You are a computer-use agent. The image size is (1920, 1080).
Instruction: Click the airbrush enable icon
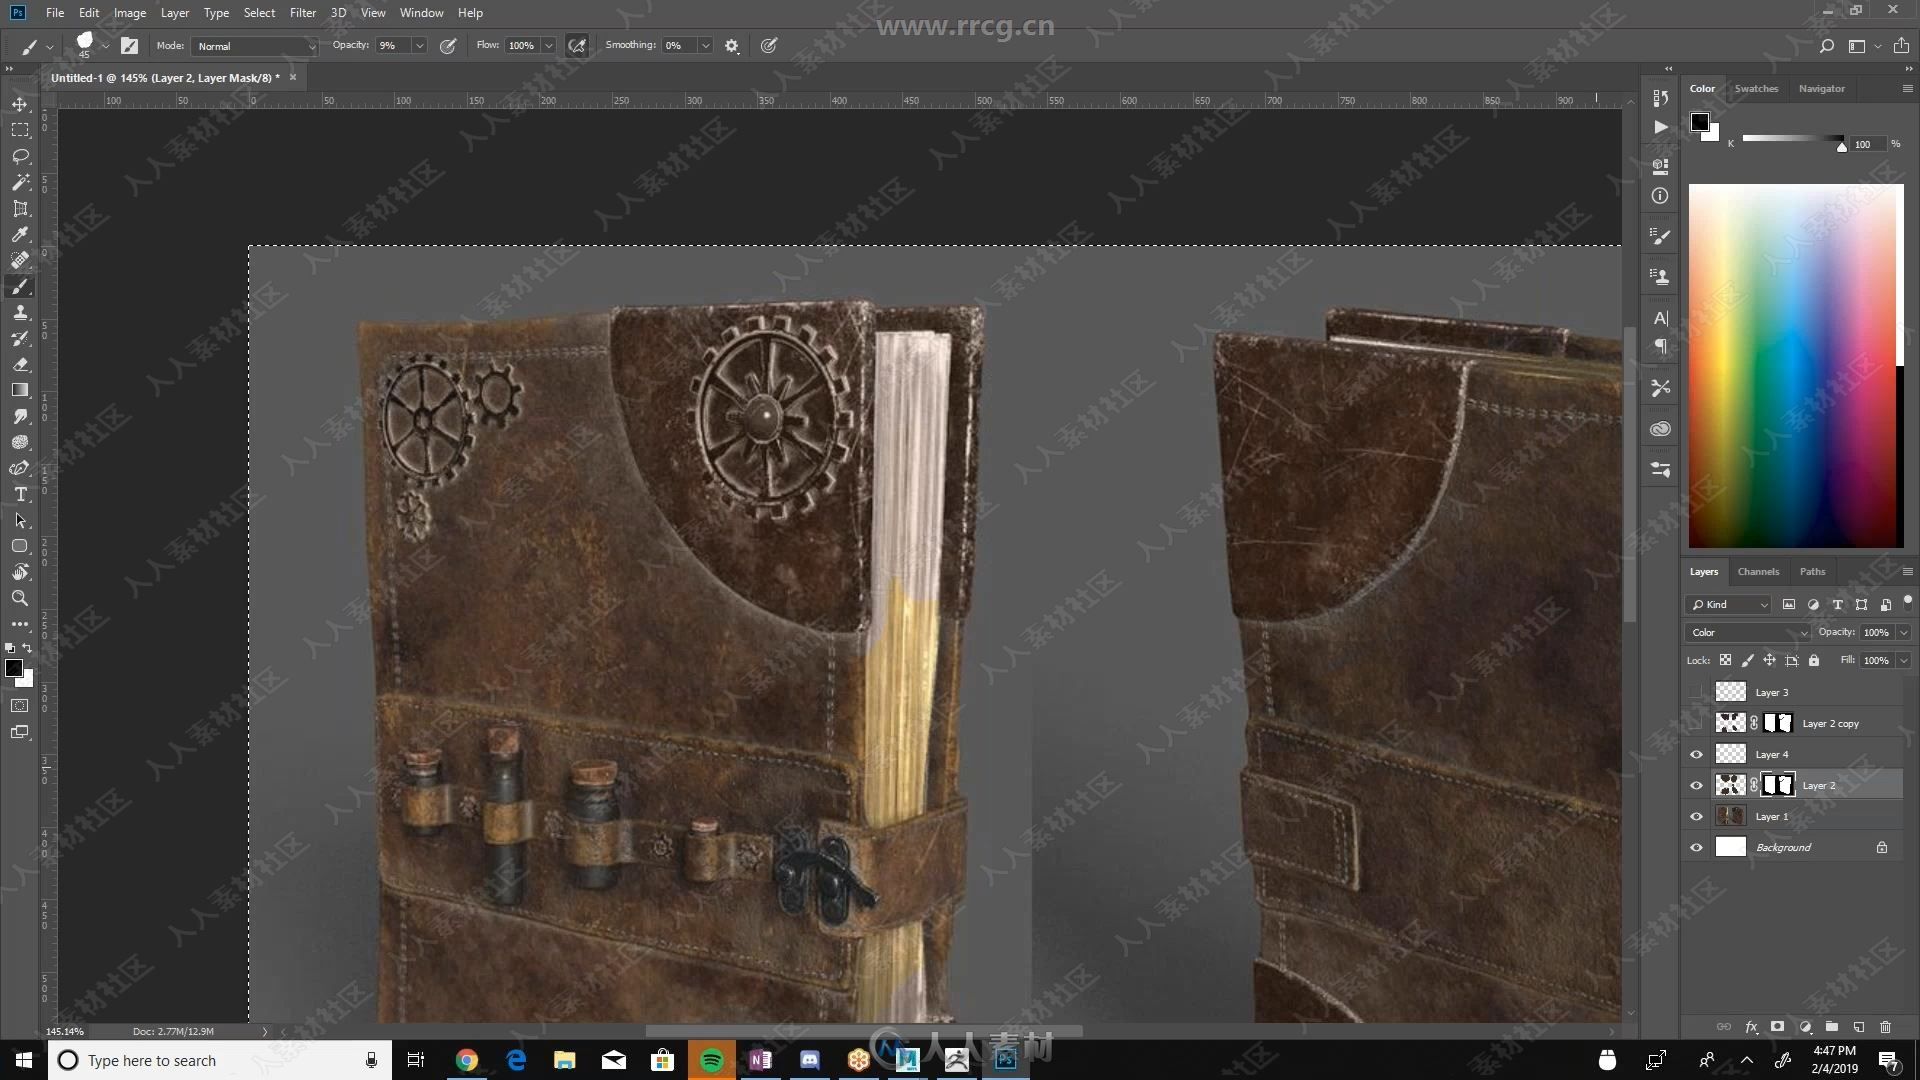point(576,45)
